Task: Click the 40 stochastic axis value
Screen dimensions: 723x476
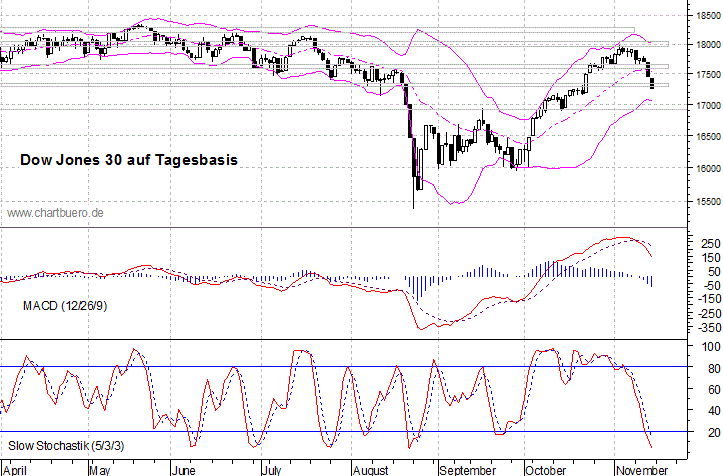Action: pos(714,411)
